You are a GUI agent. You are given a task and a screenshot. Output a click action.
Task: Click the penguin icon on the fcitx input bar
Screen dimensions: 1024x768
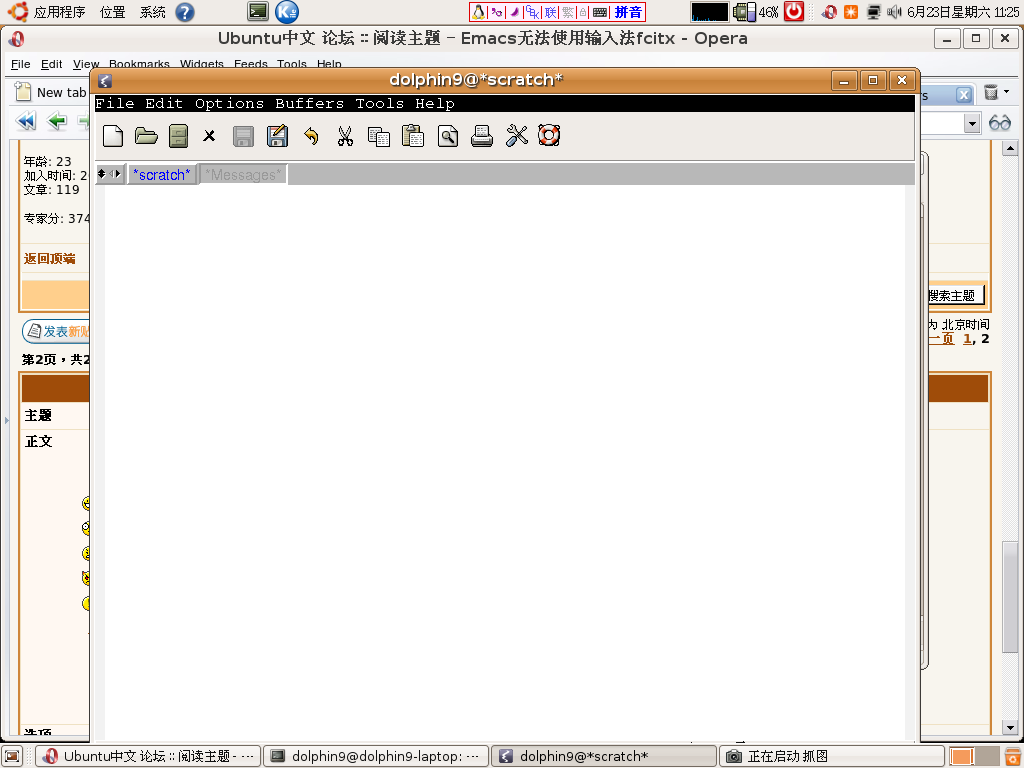(479, 12)
